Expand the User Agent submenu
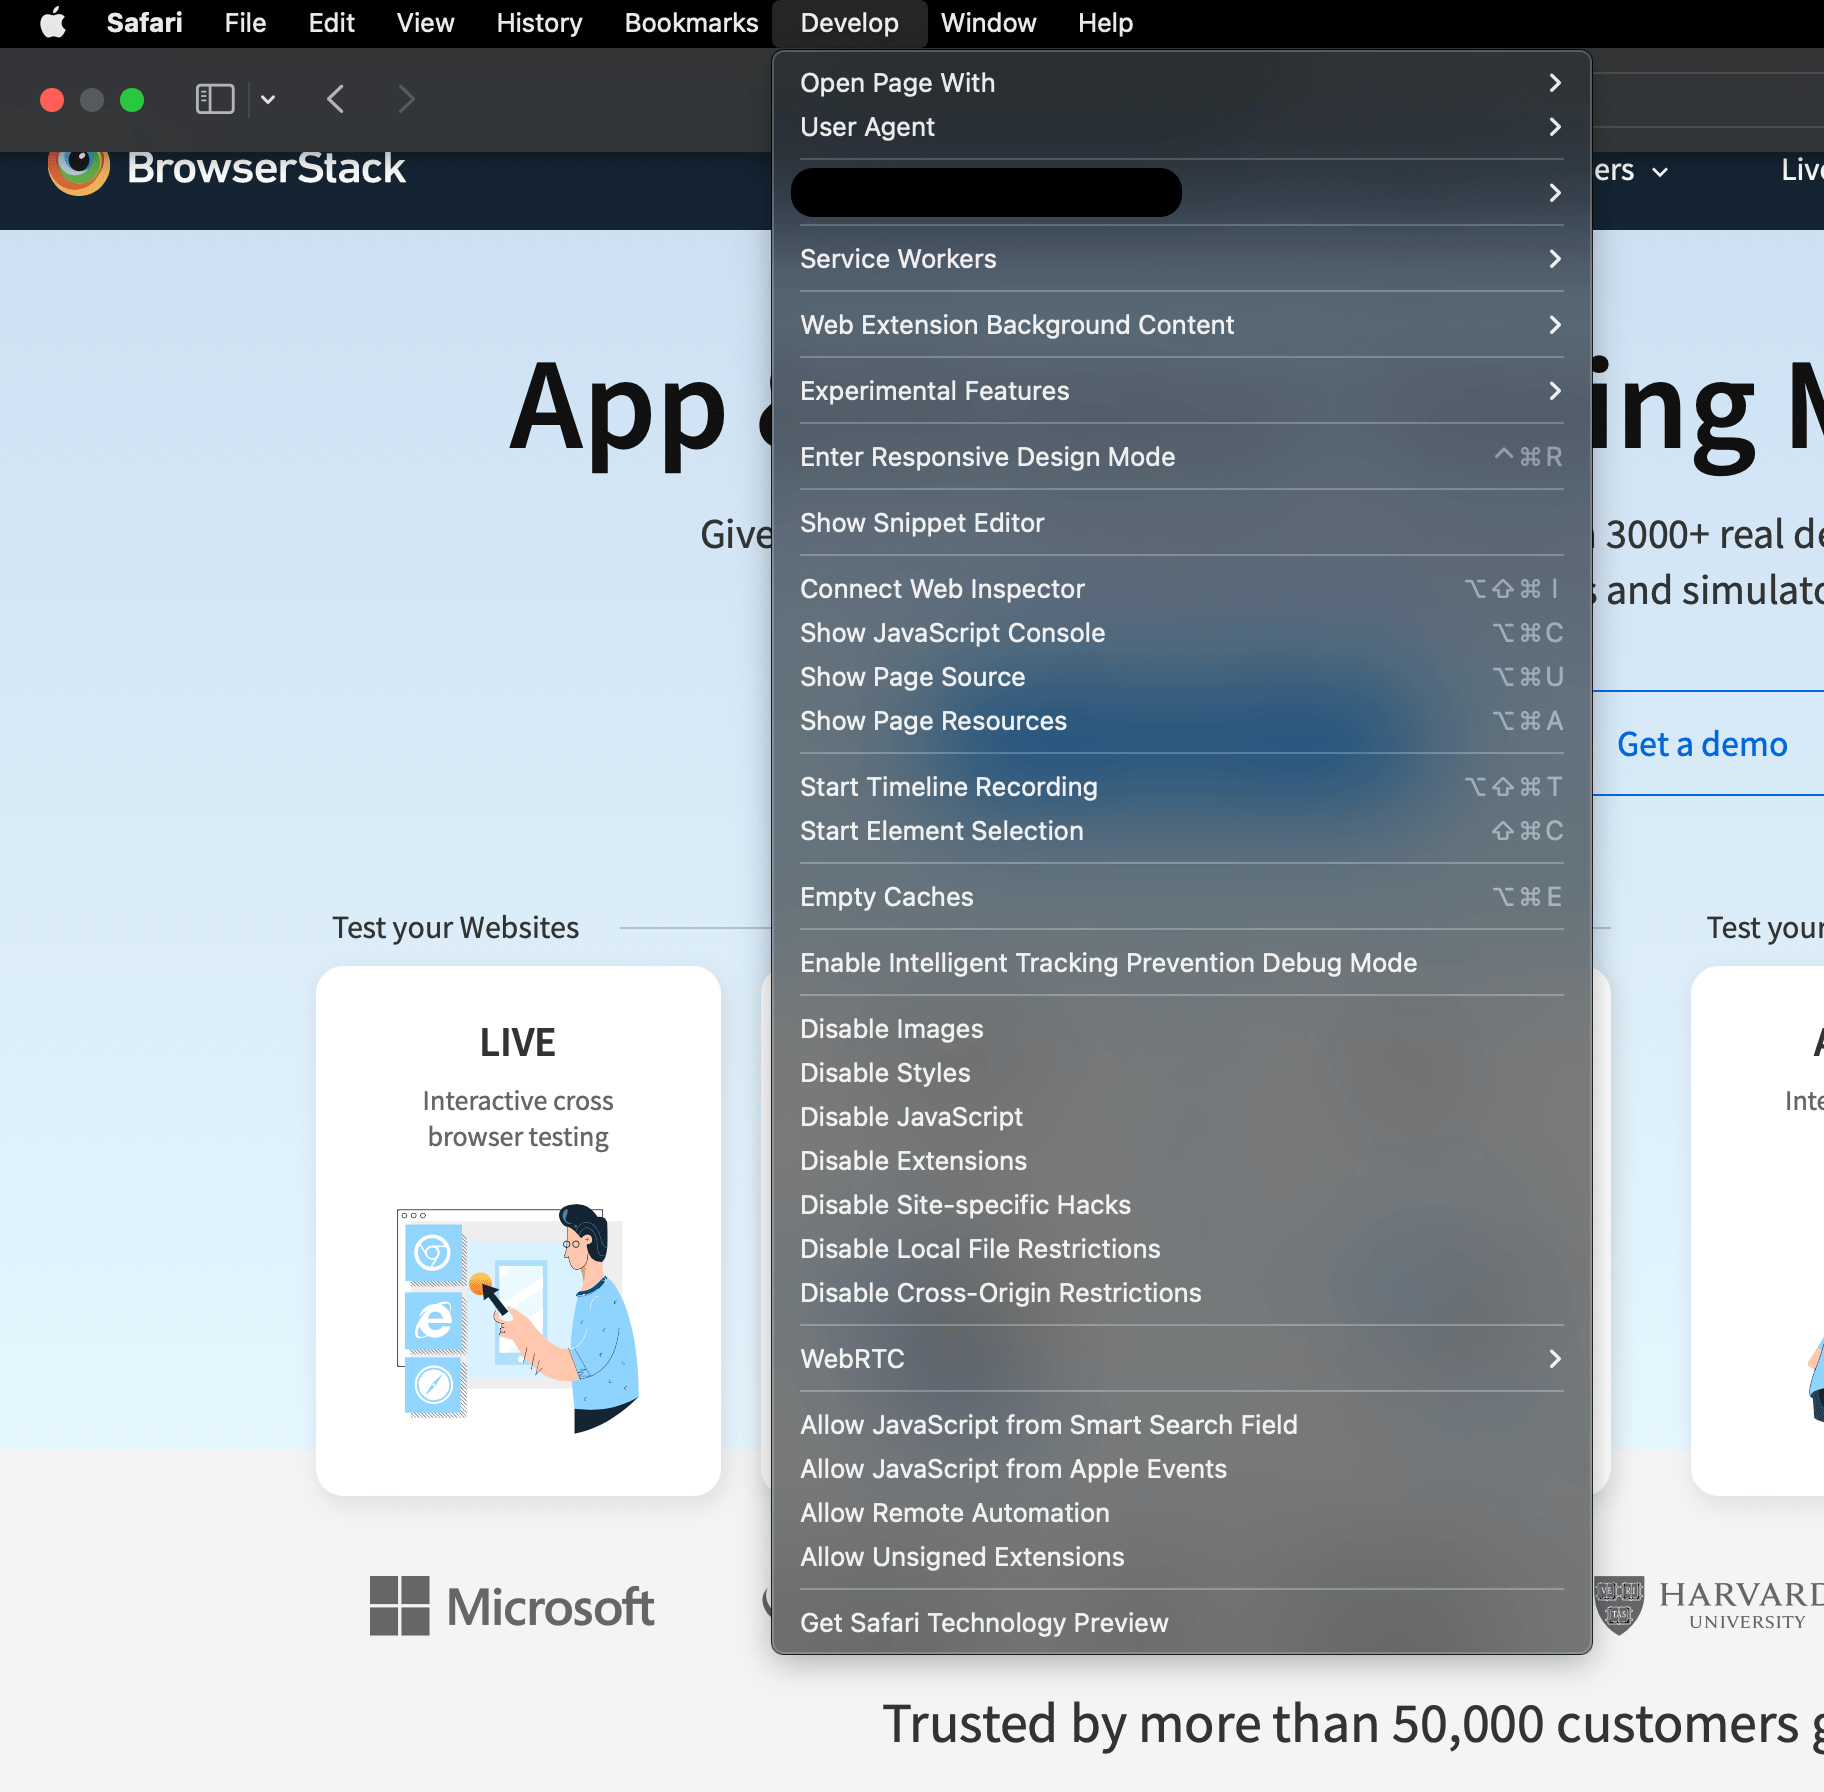 (867, 127)
